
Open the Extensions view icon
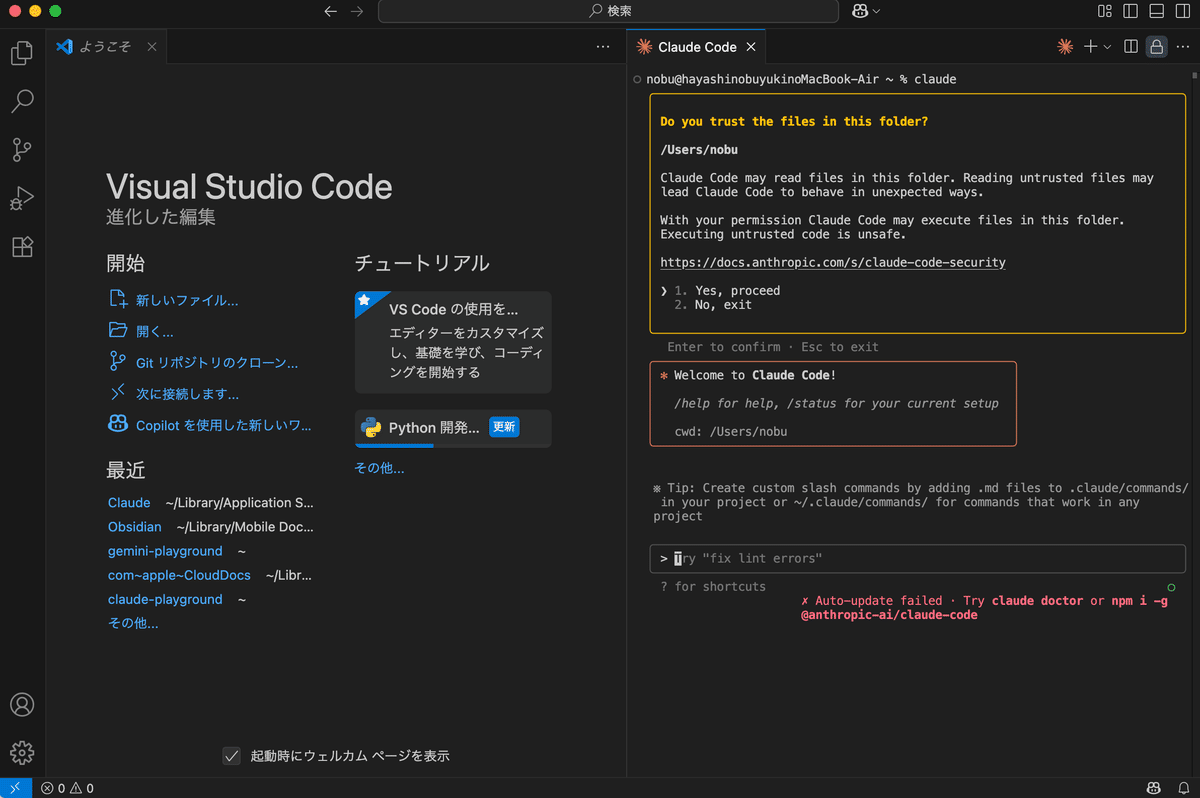coord(22,247)
